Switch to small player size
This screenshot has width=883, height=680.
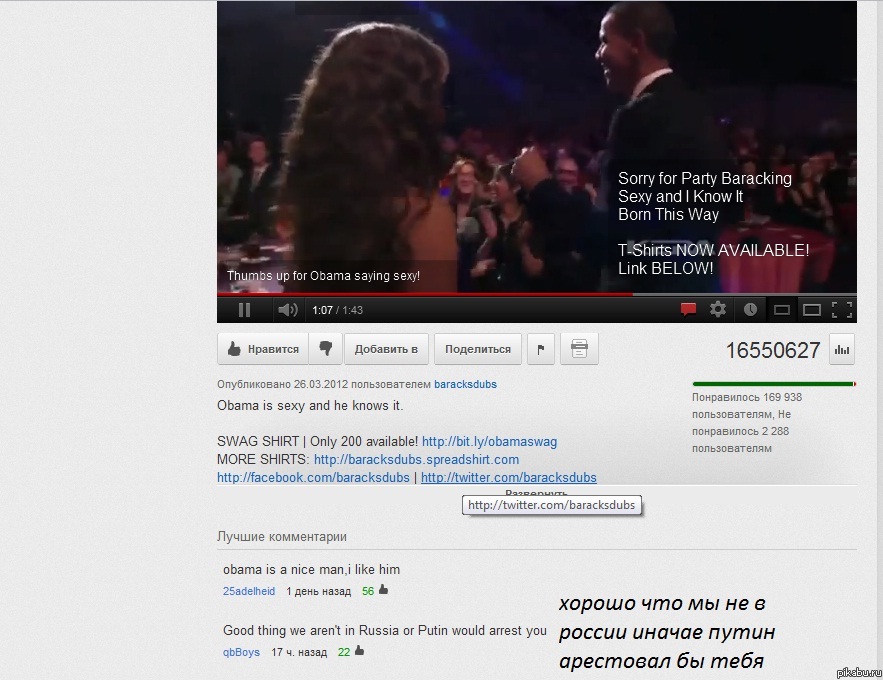click(782, 310)
